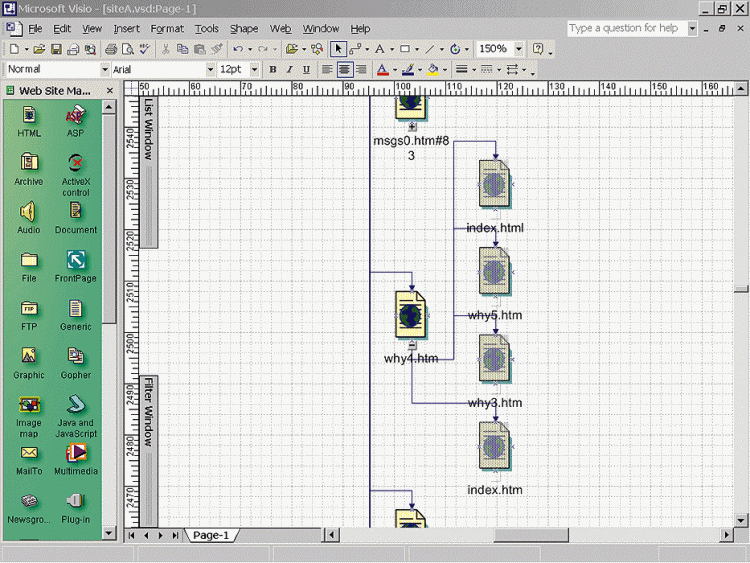Image resolution: width=750 pixels, height=563 pixels.
Task: Open the font size dropdown
Action: 254,70
